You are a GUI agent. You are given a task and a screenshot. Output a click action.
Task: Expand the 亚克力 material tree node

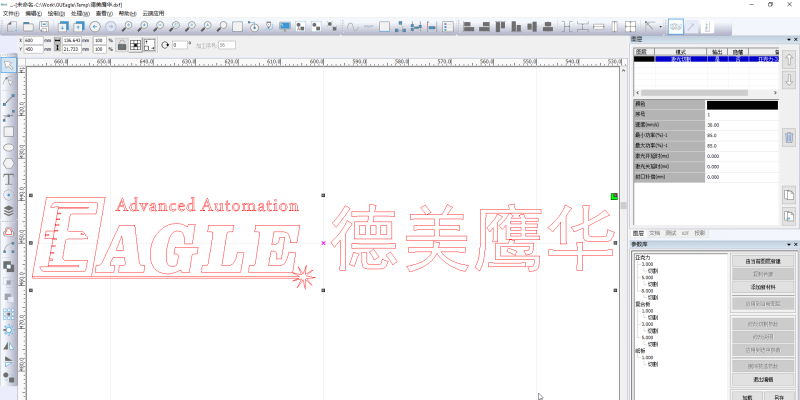[642, 258]
